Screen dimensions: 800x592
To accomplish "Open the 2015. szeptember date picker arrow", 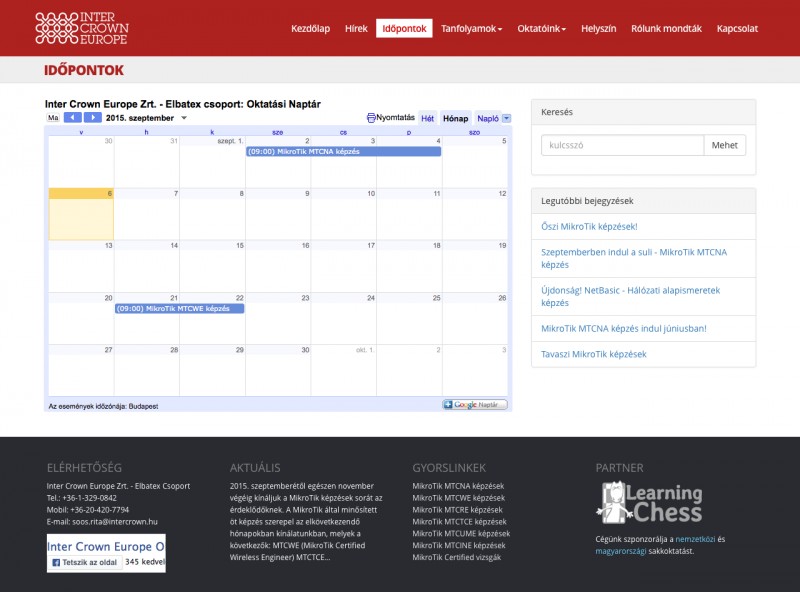I will click(182, 118).
